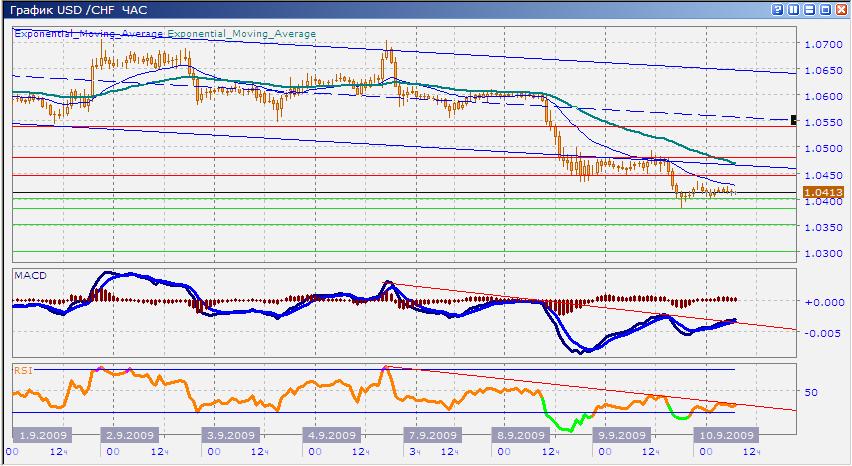Open the help question mark icon
Screen dimensions: 852x466
tap(777, 9)
